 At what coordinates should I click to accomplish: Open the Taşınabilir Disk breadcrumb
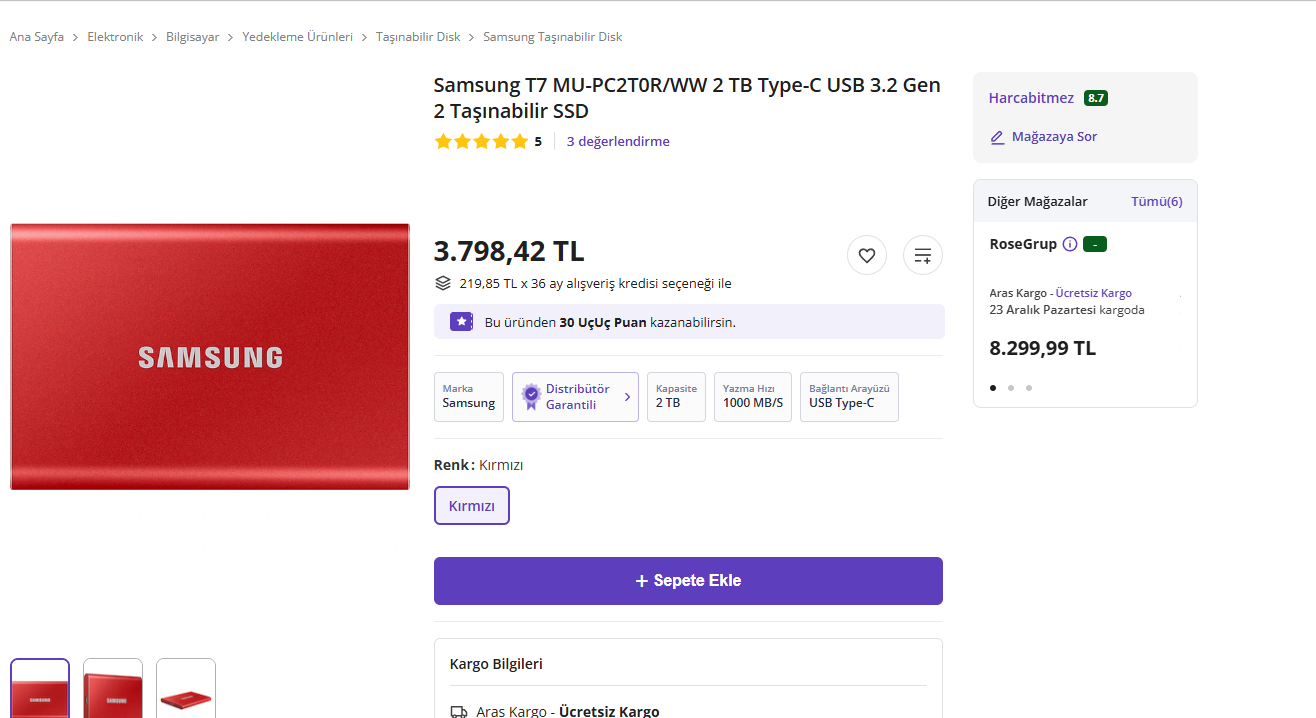[x=418, y=37]
